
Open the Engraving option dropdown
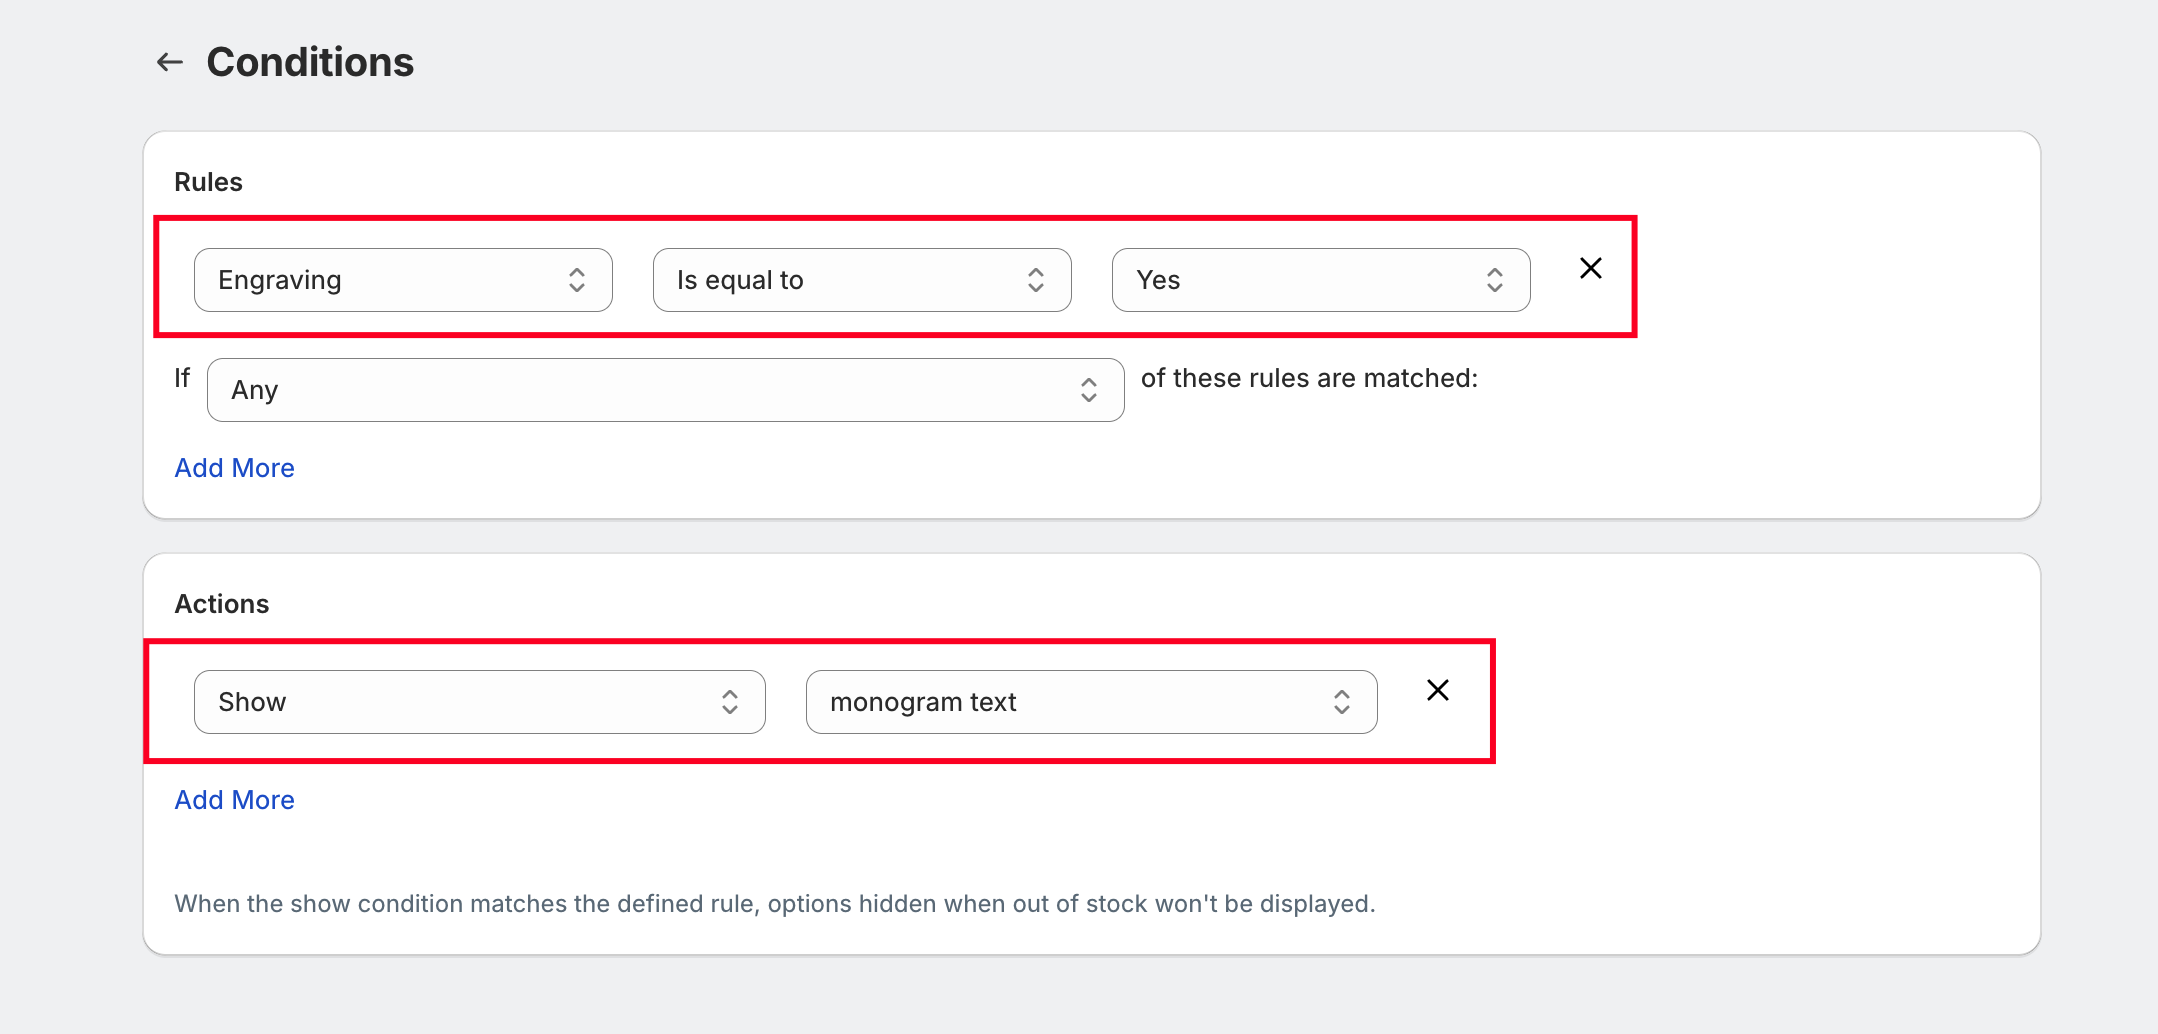380,280
